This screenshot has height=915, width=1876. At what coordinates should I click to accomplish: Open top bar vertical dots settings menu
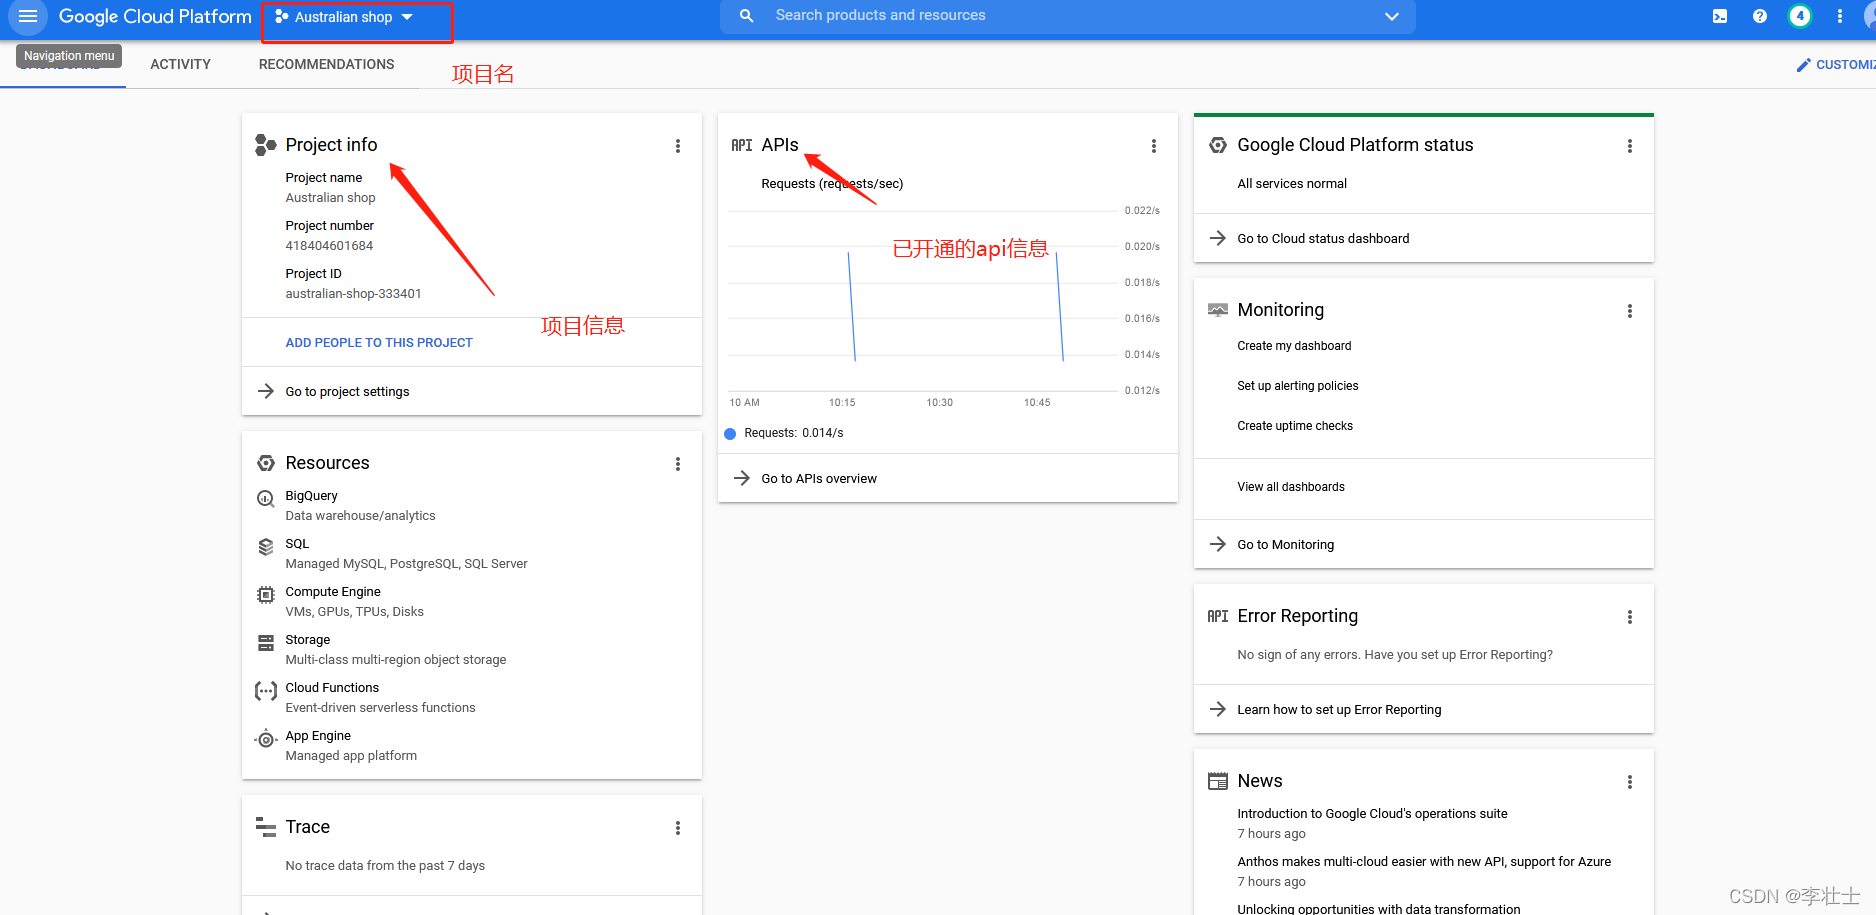pos(1840,16)
